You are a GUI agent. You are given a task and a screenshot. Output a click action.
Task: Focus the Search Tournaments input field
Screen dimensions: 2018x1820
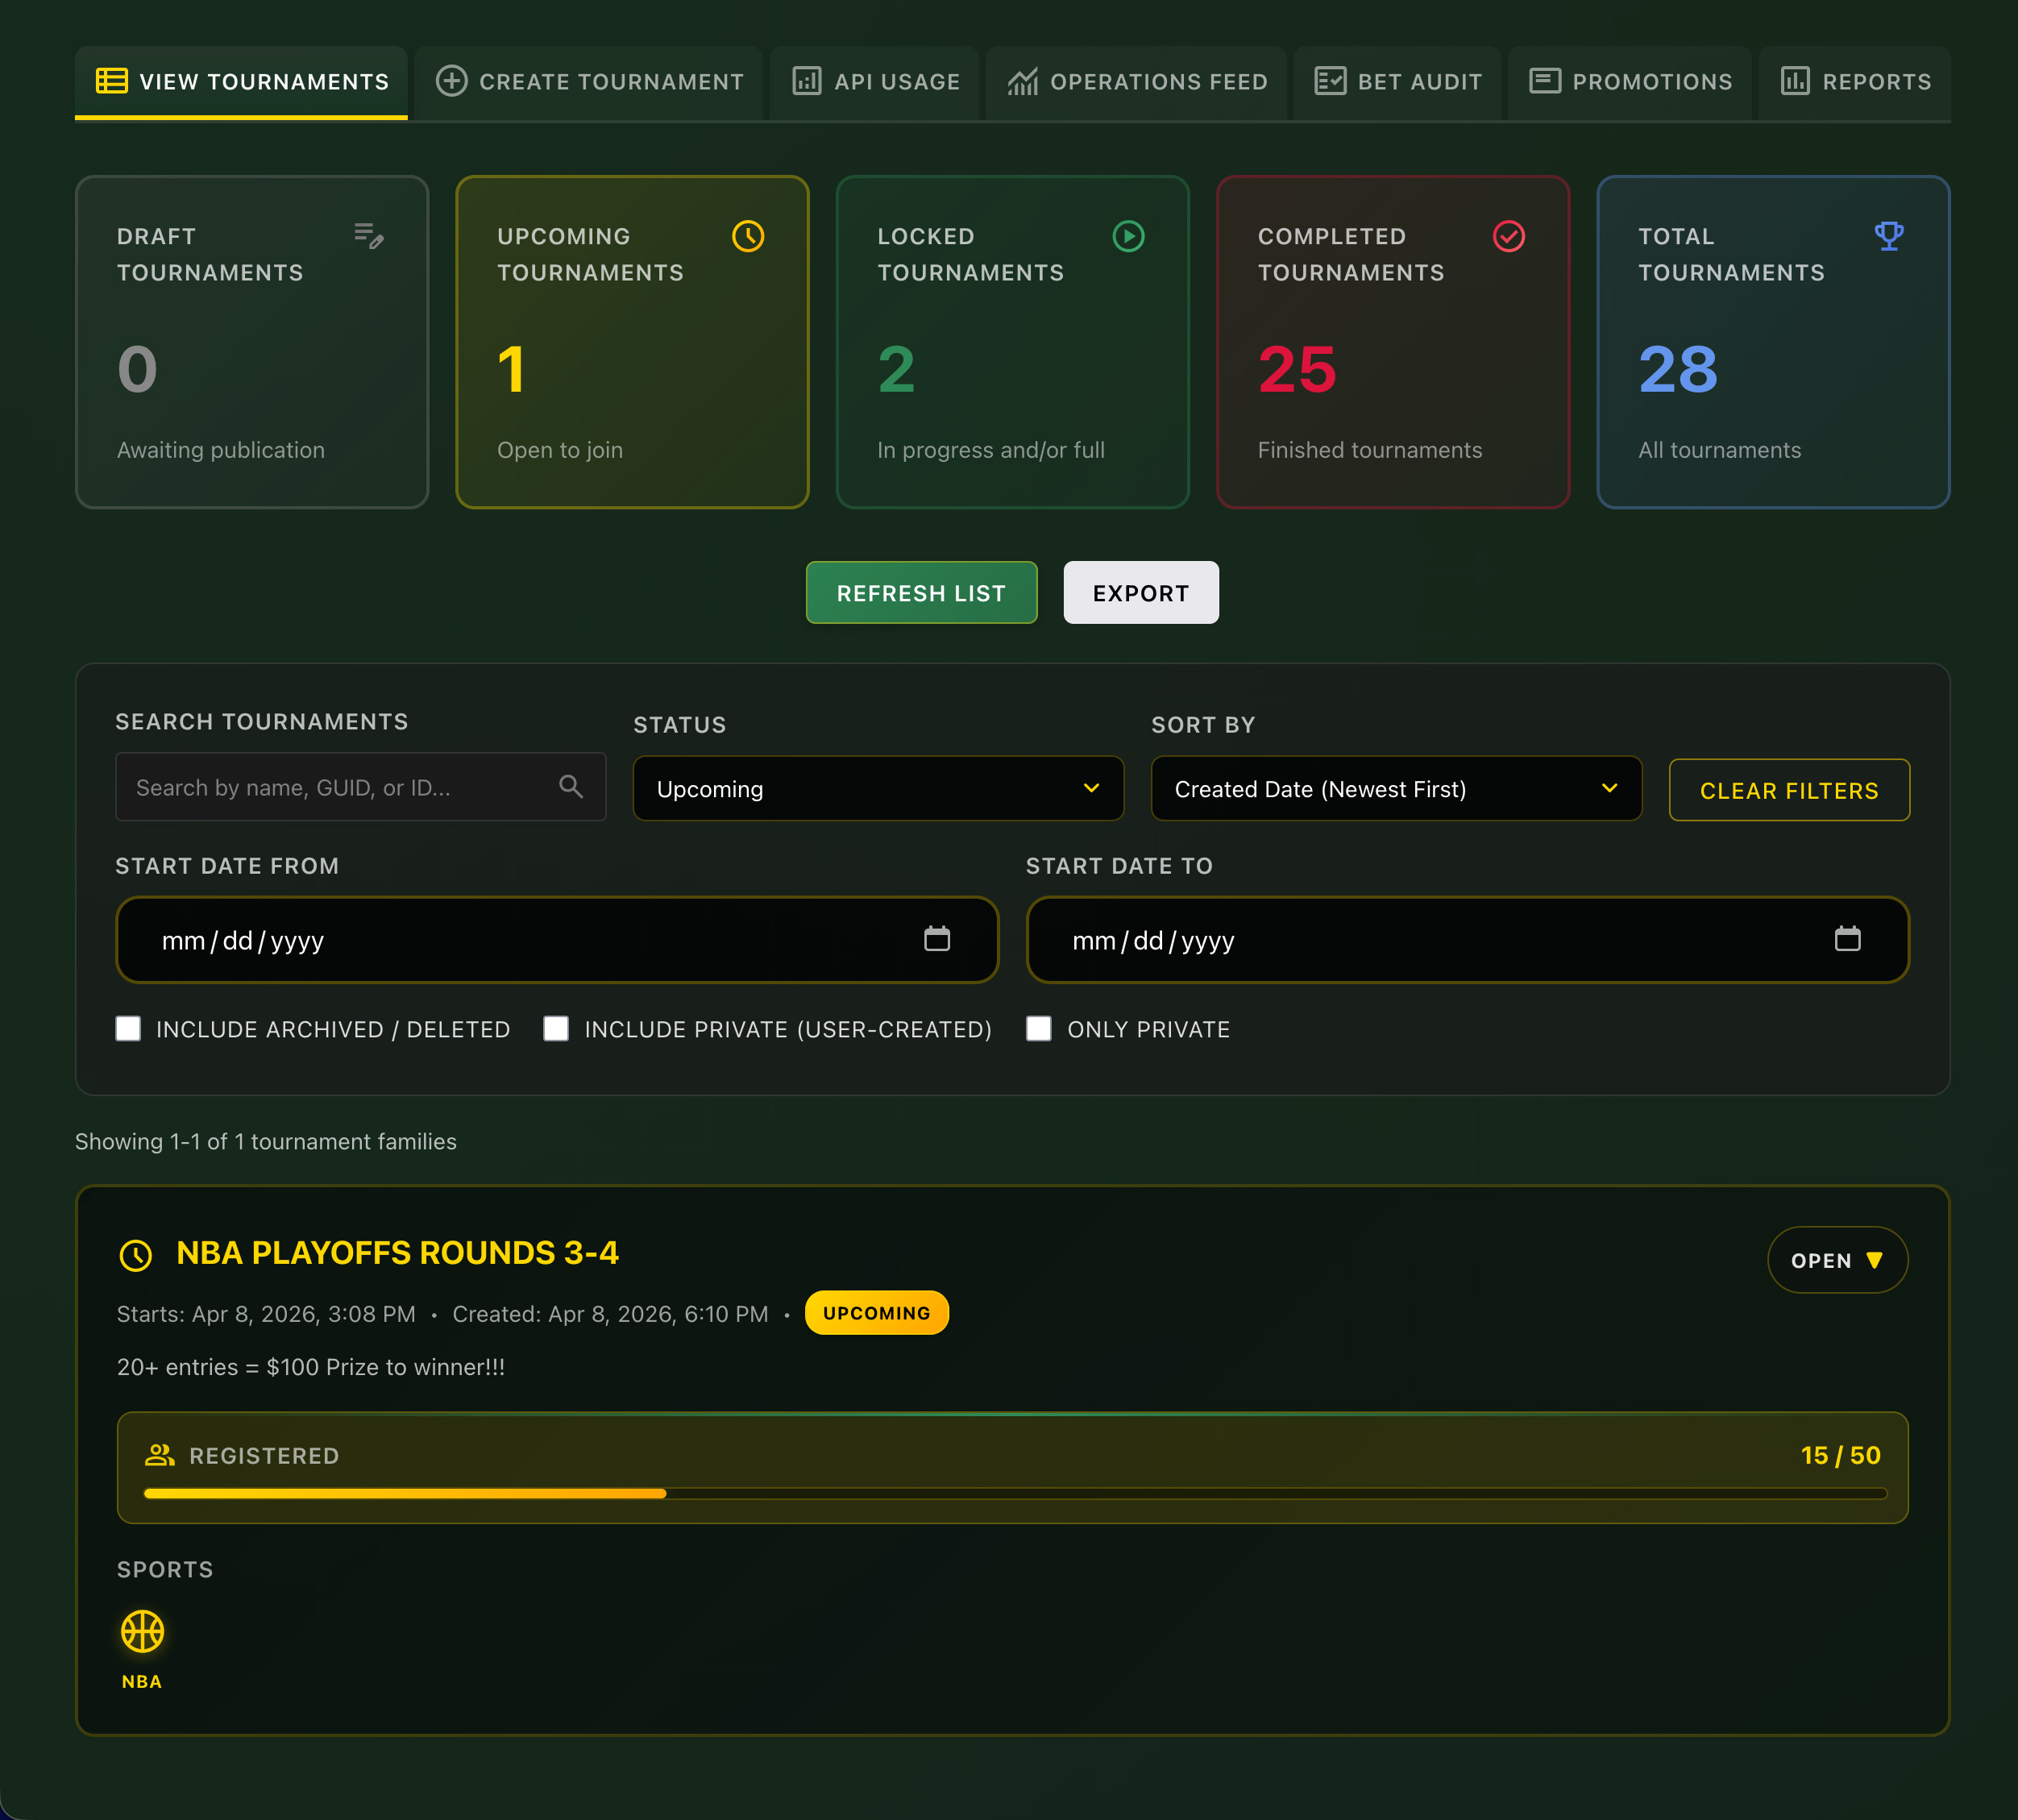point(360,787)
